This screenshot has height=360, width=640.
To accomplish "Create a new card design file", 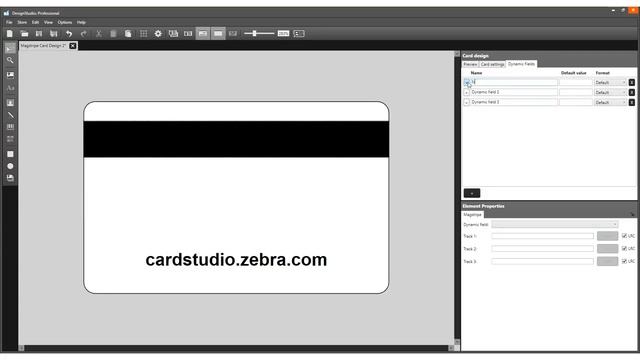I will [x=10, y=33].
